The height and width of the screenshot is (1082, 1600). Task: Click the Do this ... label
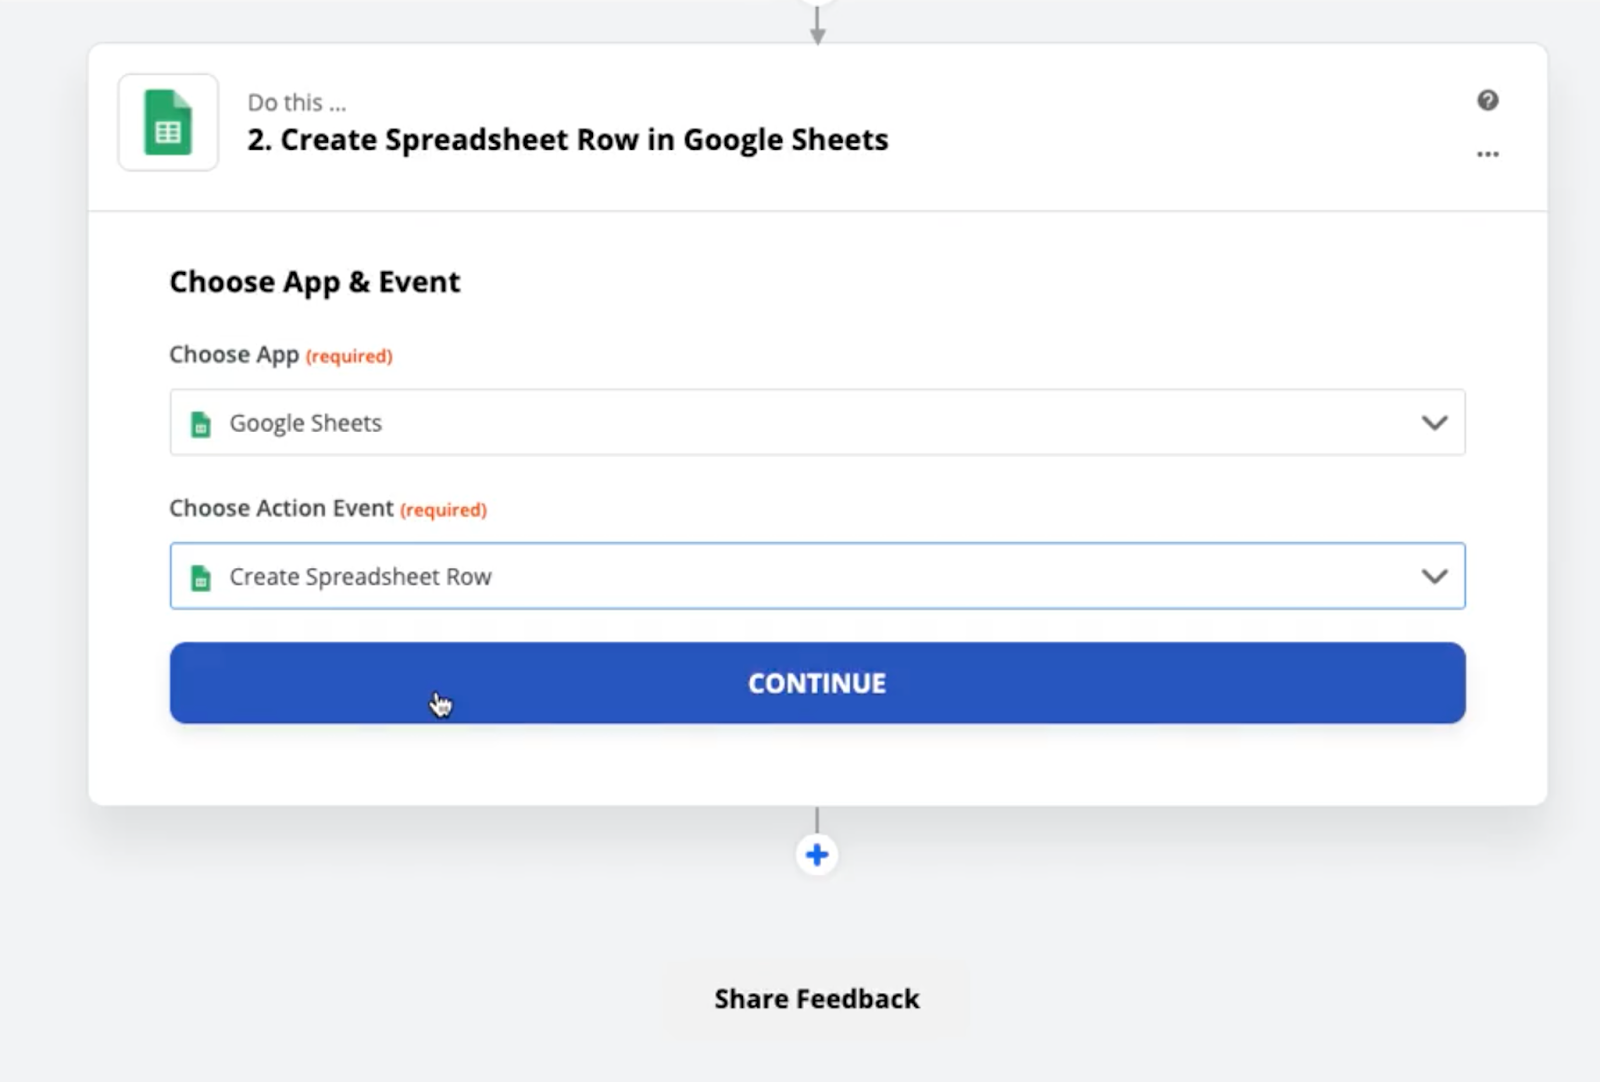[297, 103]
